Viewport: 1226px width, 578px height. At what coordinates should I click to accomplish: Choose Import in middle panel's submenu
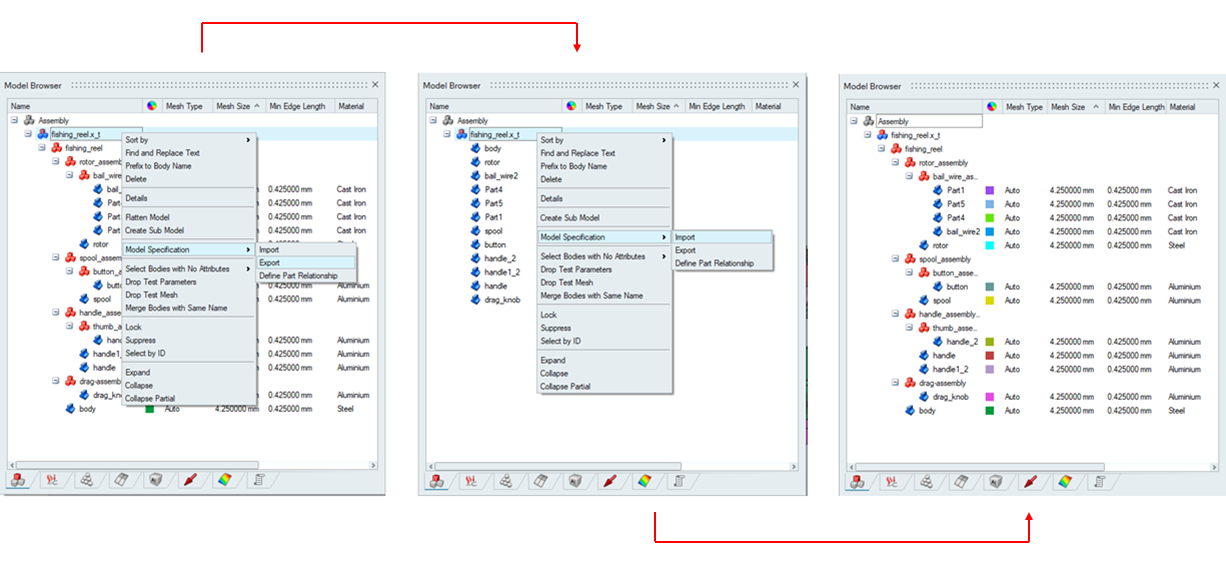pyautogui.click(x=685, y=237)
